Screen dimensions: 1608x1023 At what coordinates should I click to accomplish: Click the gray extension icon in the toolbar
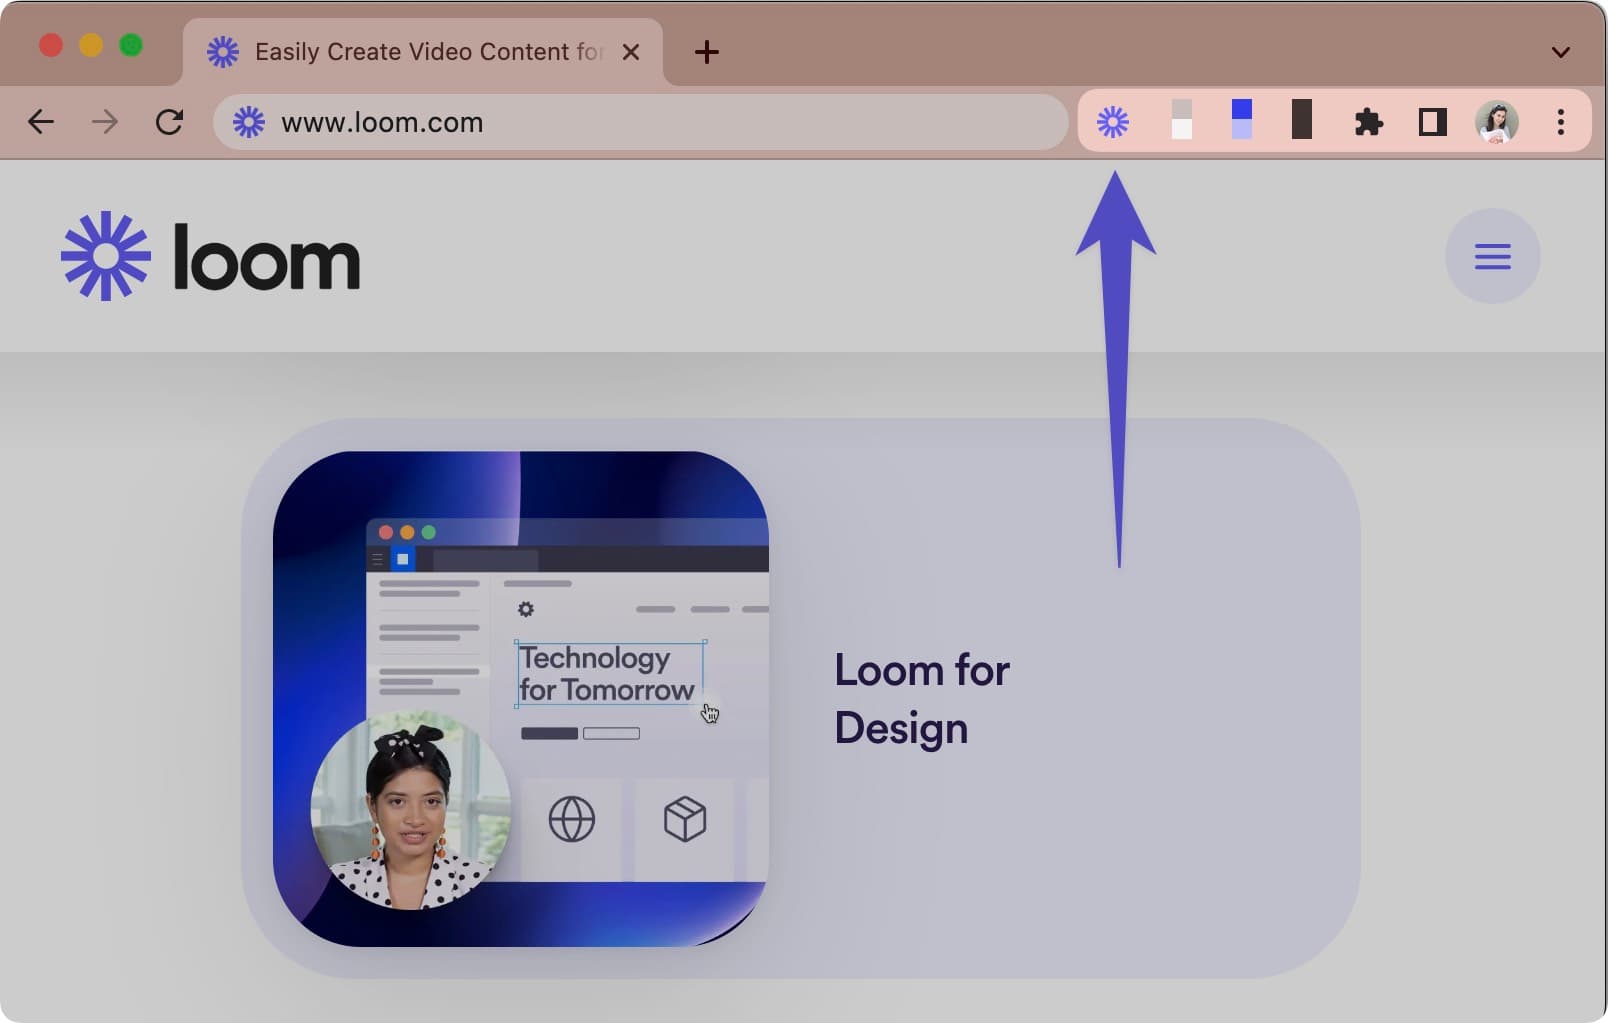[x=1180, y=121]
